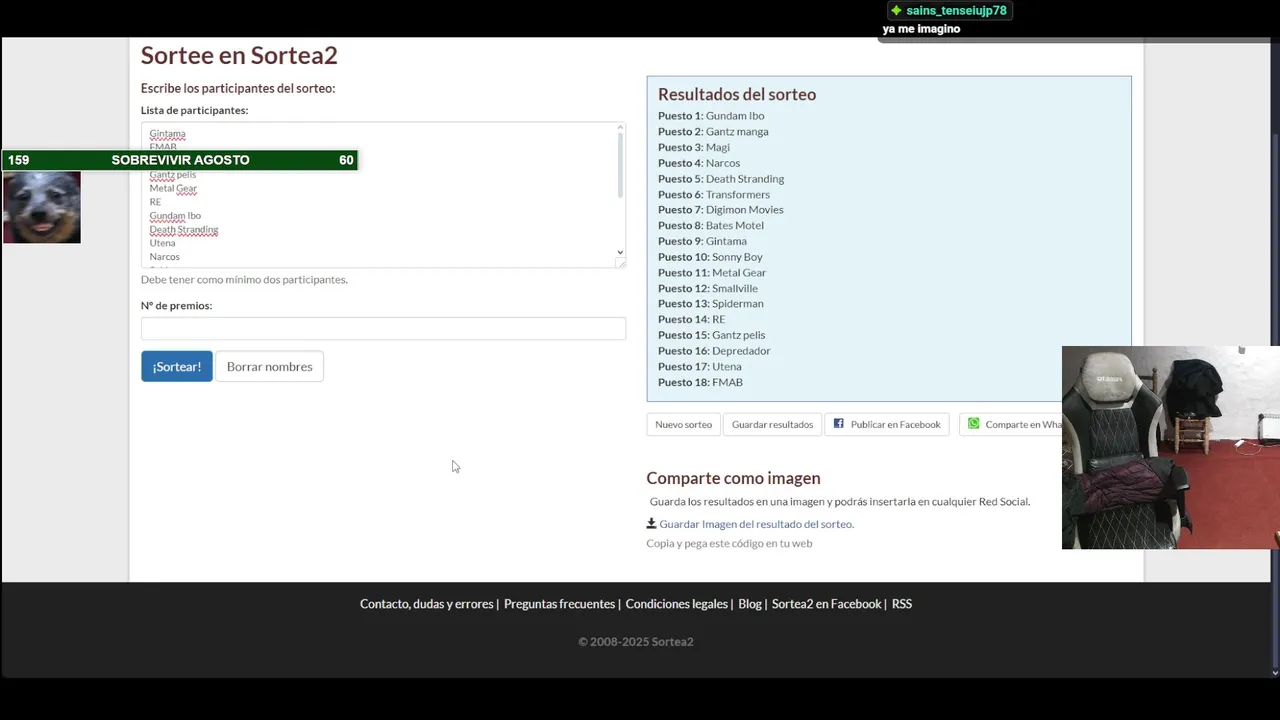This screenshot has width=1280, height=720.
Task: Click the ¡Sortear! button
Action: click(x=176, y=366)
